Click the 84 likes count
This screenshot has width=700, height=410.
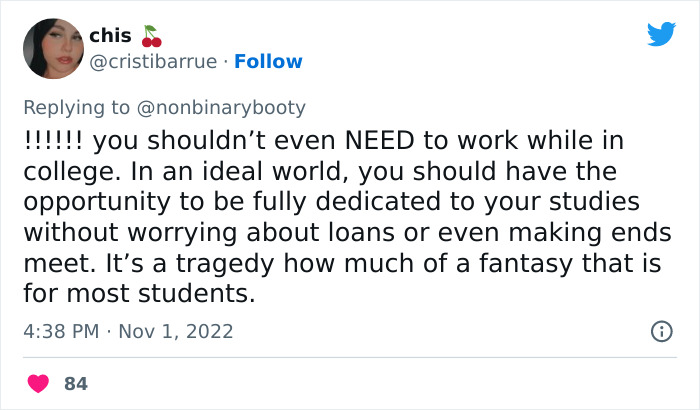tap(75, 383)
